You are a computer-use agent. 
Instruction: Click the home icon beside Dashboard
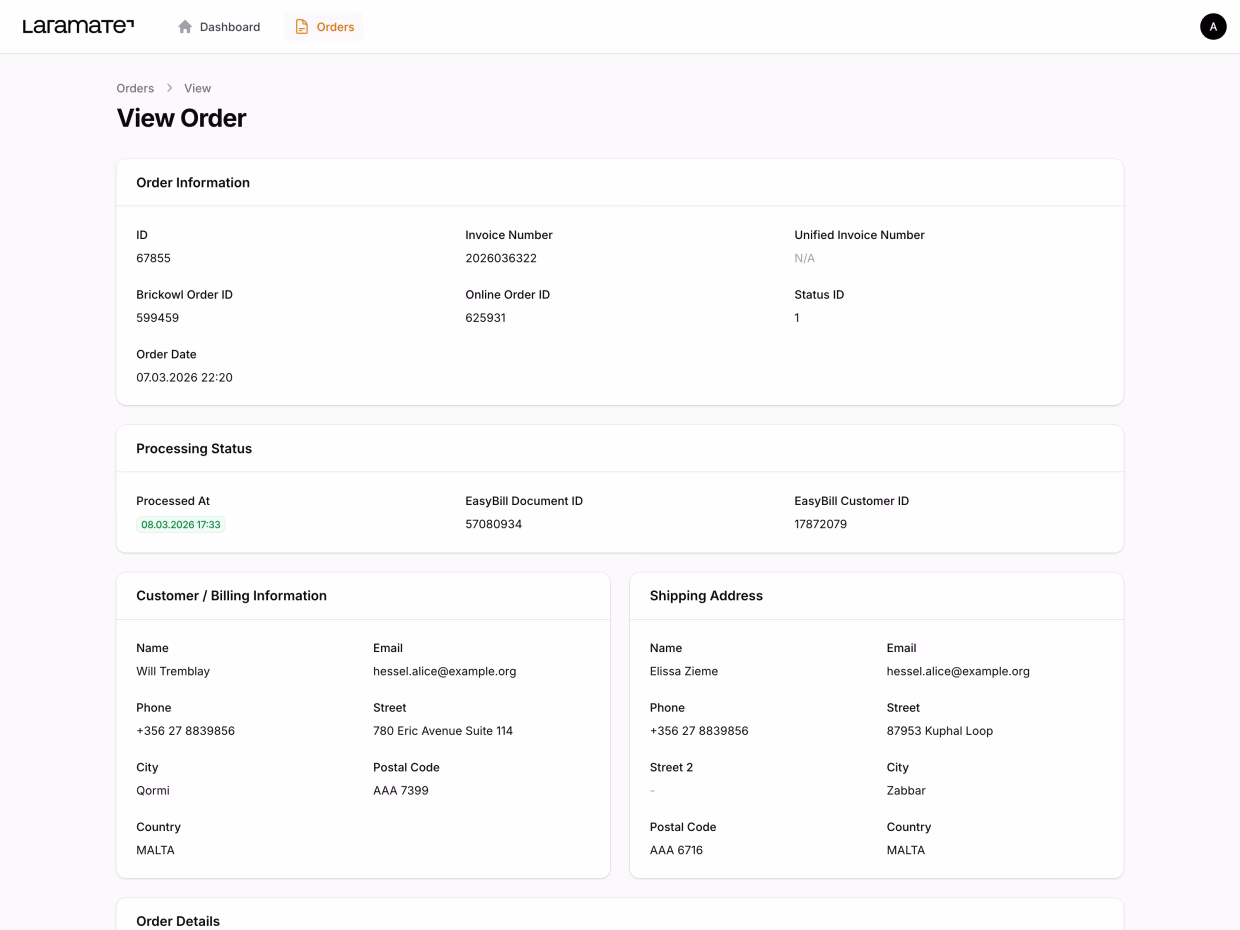click(x=185, y=27)
